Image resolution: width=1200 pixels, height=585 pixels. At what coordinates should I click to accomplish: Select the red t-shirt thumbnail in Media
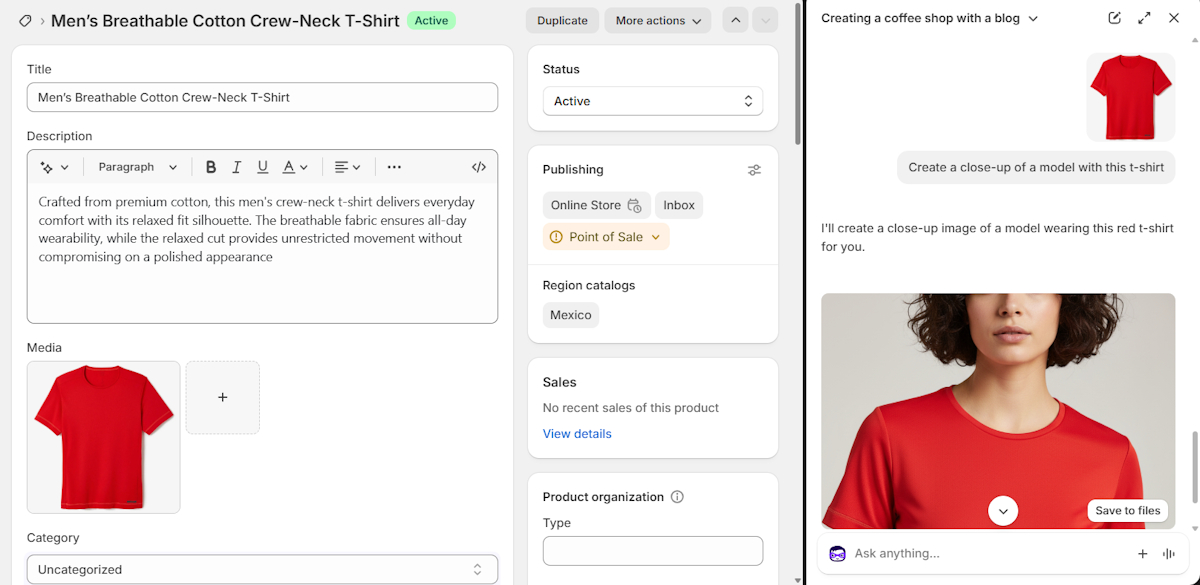(103, 437)
